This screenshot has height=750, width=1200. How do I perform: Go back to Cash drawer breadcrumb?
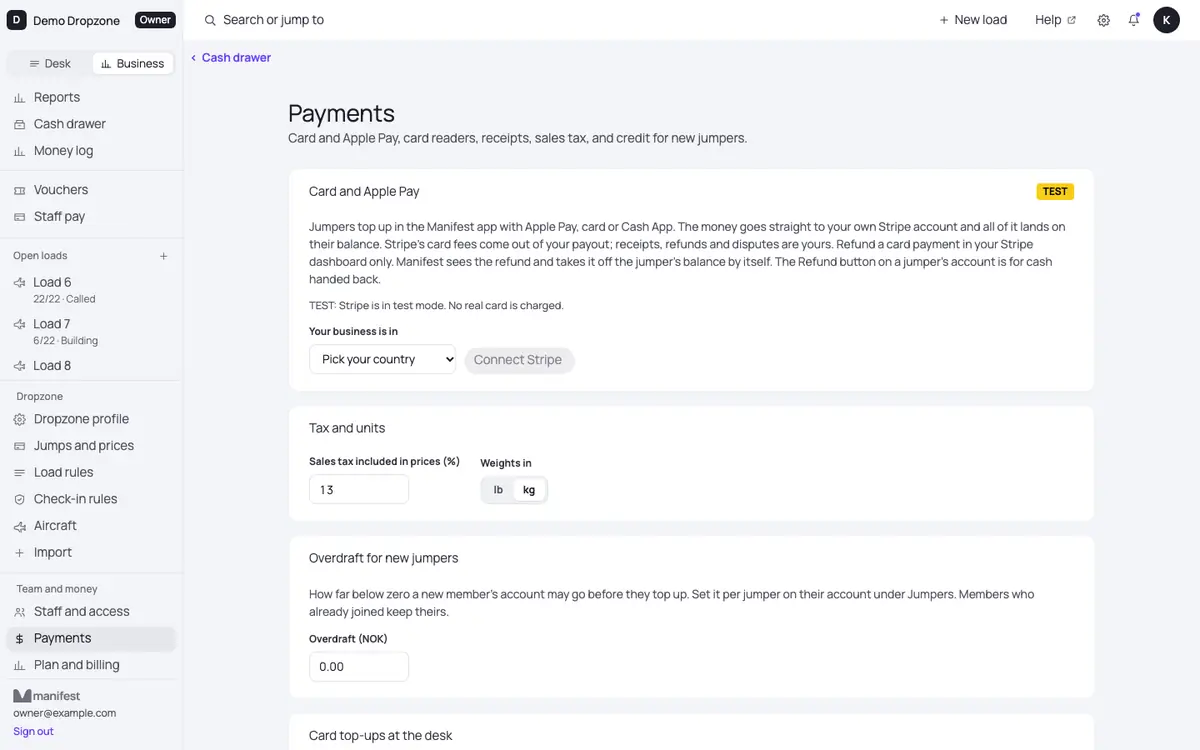(x=231, y=58)
